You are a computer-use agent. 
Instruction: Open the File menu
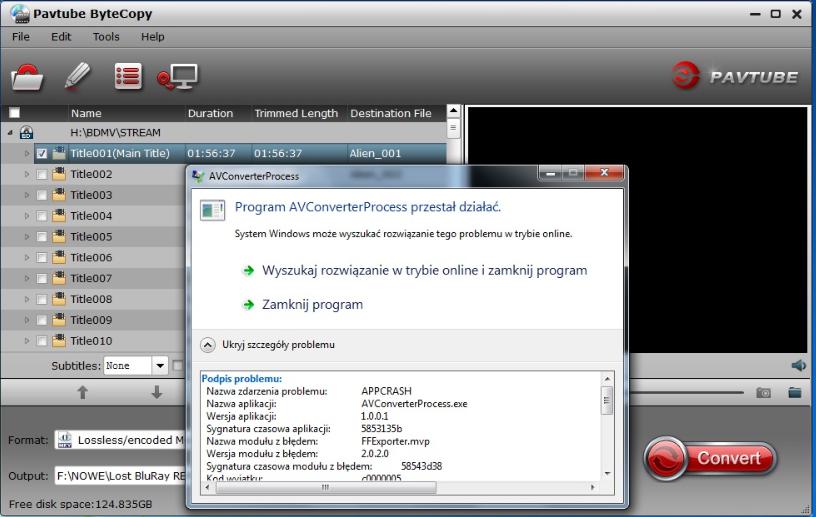[21, 36]
